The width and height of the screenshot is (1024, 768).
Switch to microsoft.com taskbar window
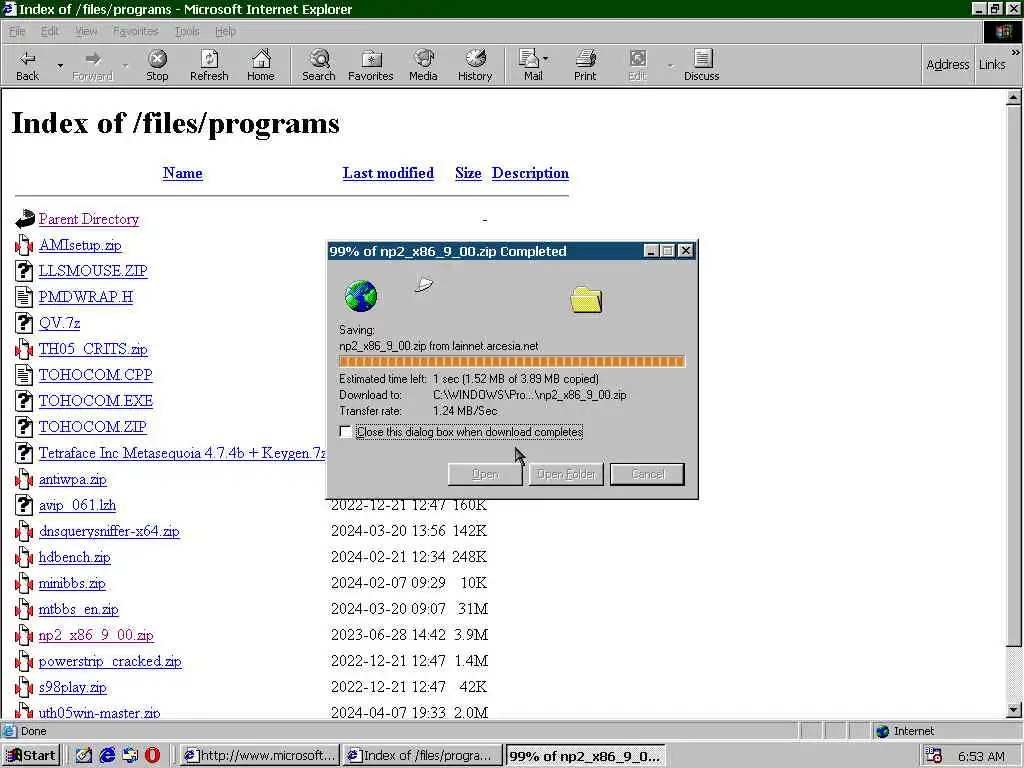coord(259,756)
